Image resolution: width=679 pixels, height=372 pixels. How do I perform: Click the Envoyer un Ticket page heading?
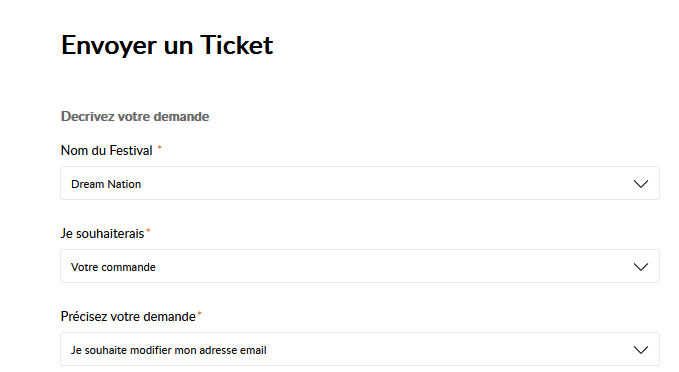[x=167, y=45]
